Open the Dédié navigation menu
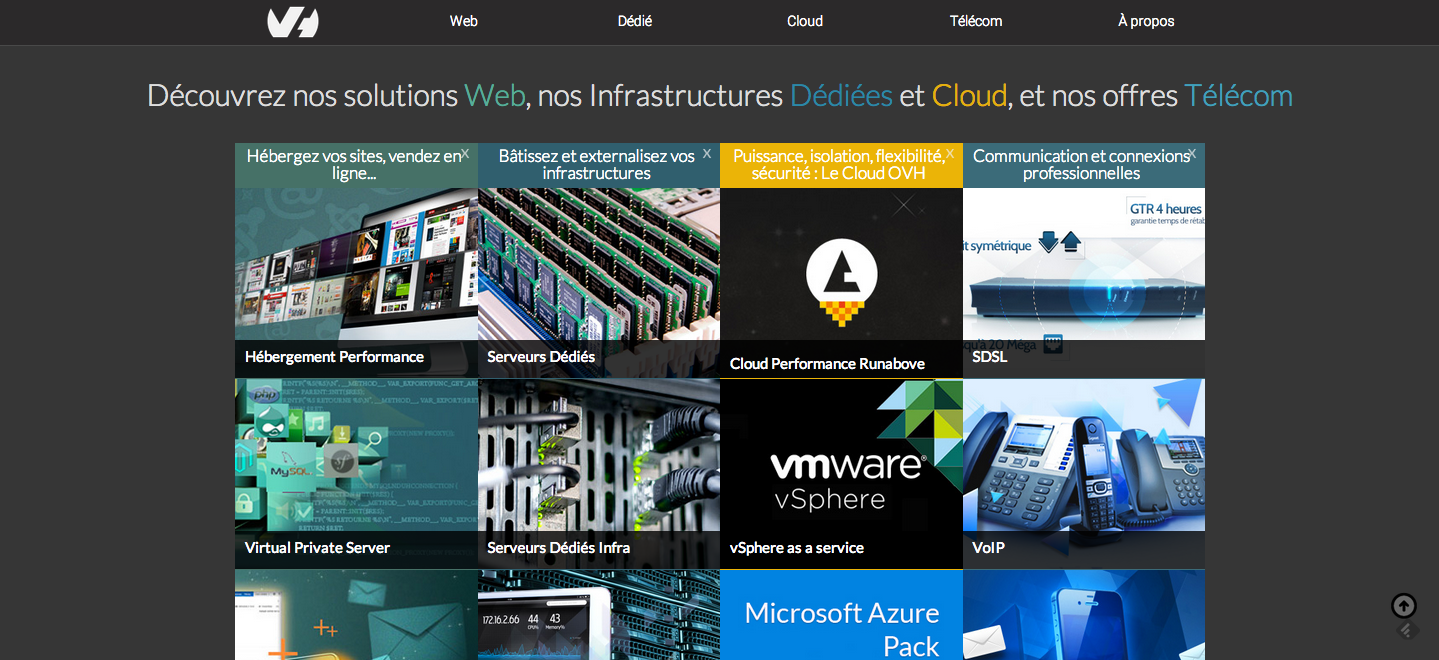Screen dimensions: 1439x660 tap(634, 21)
